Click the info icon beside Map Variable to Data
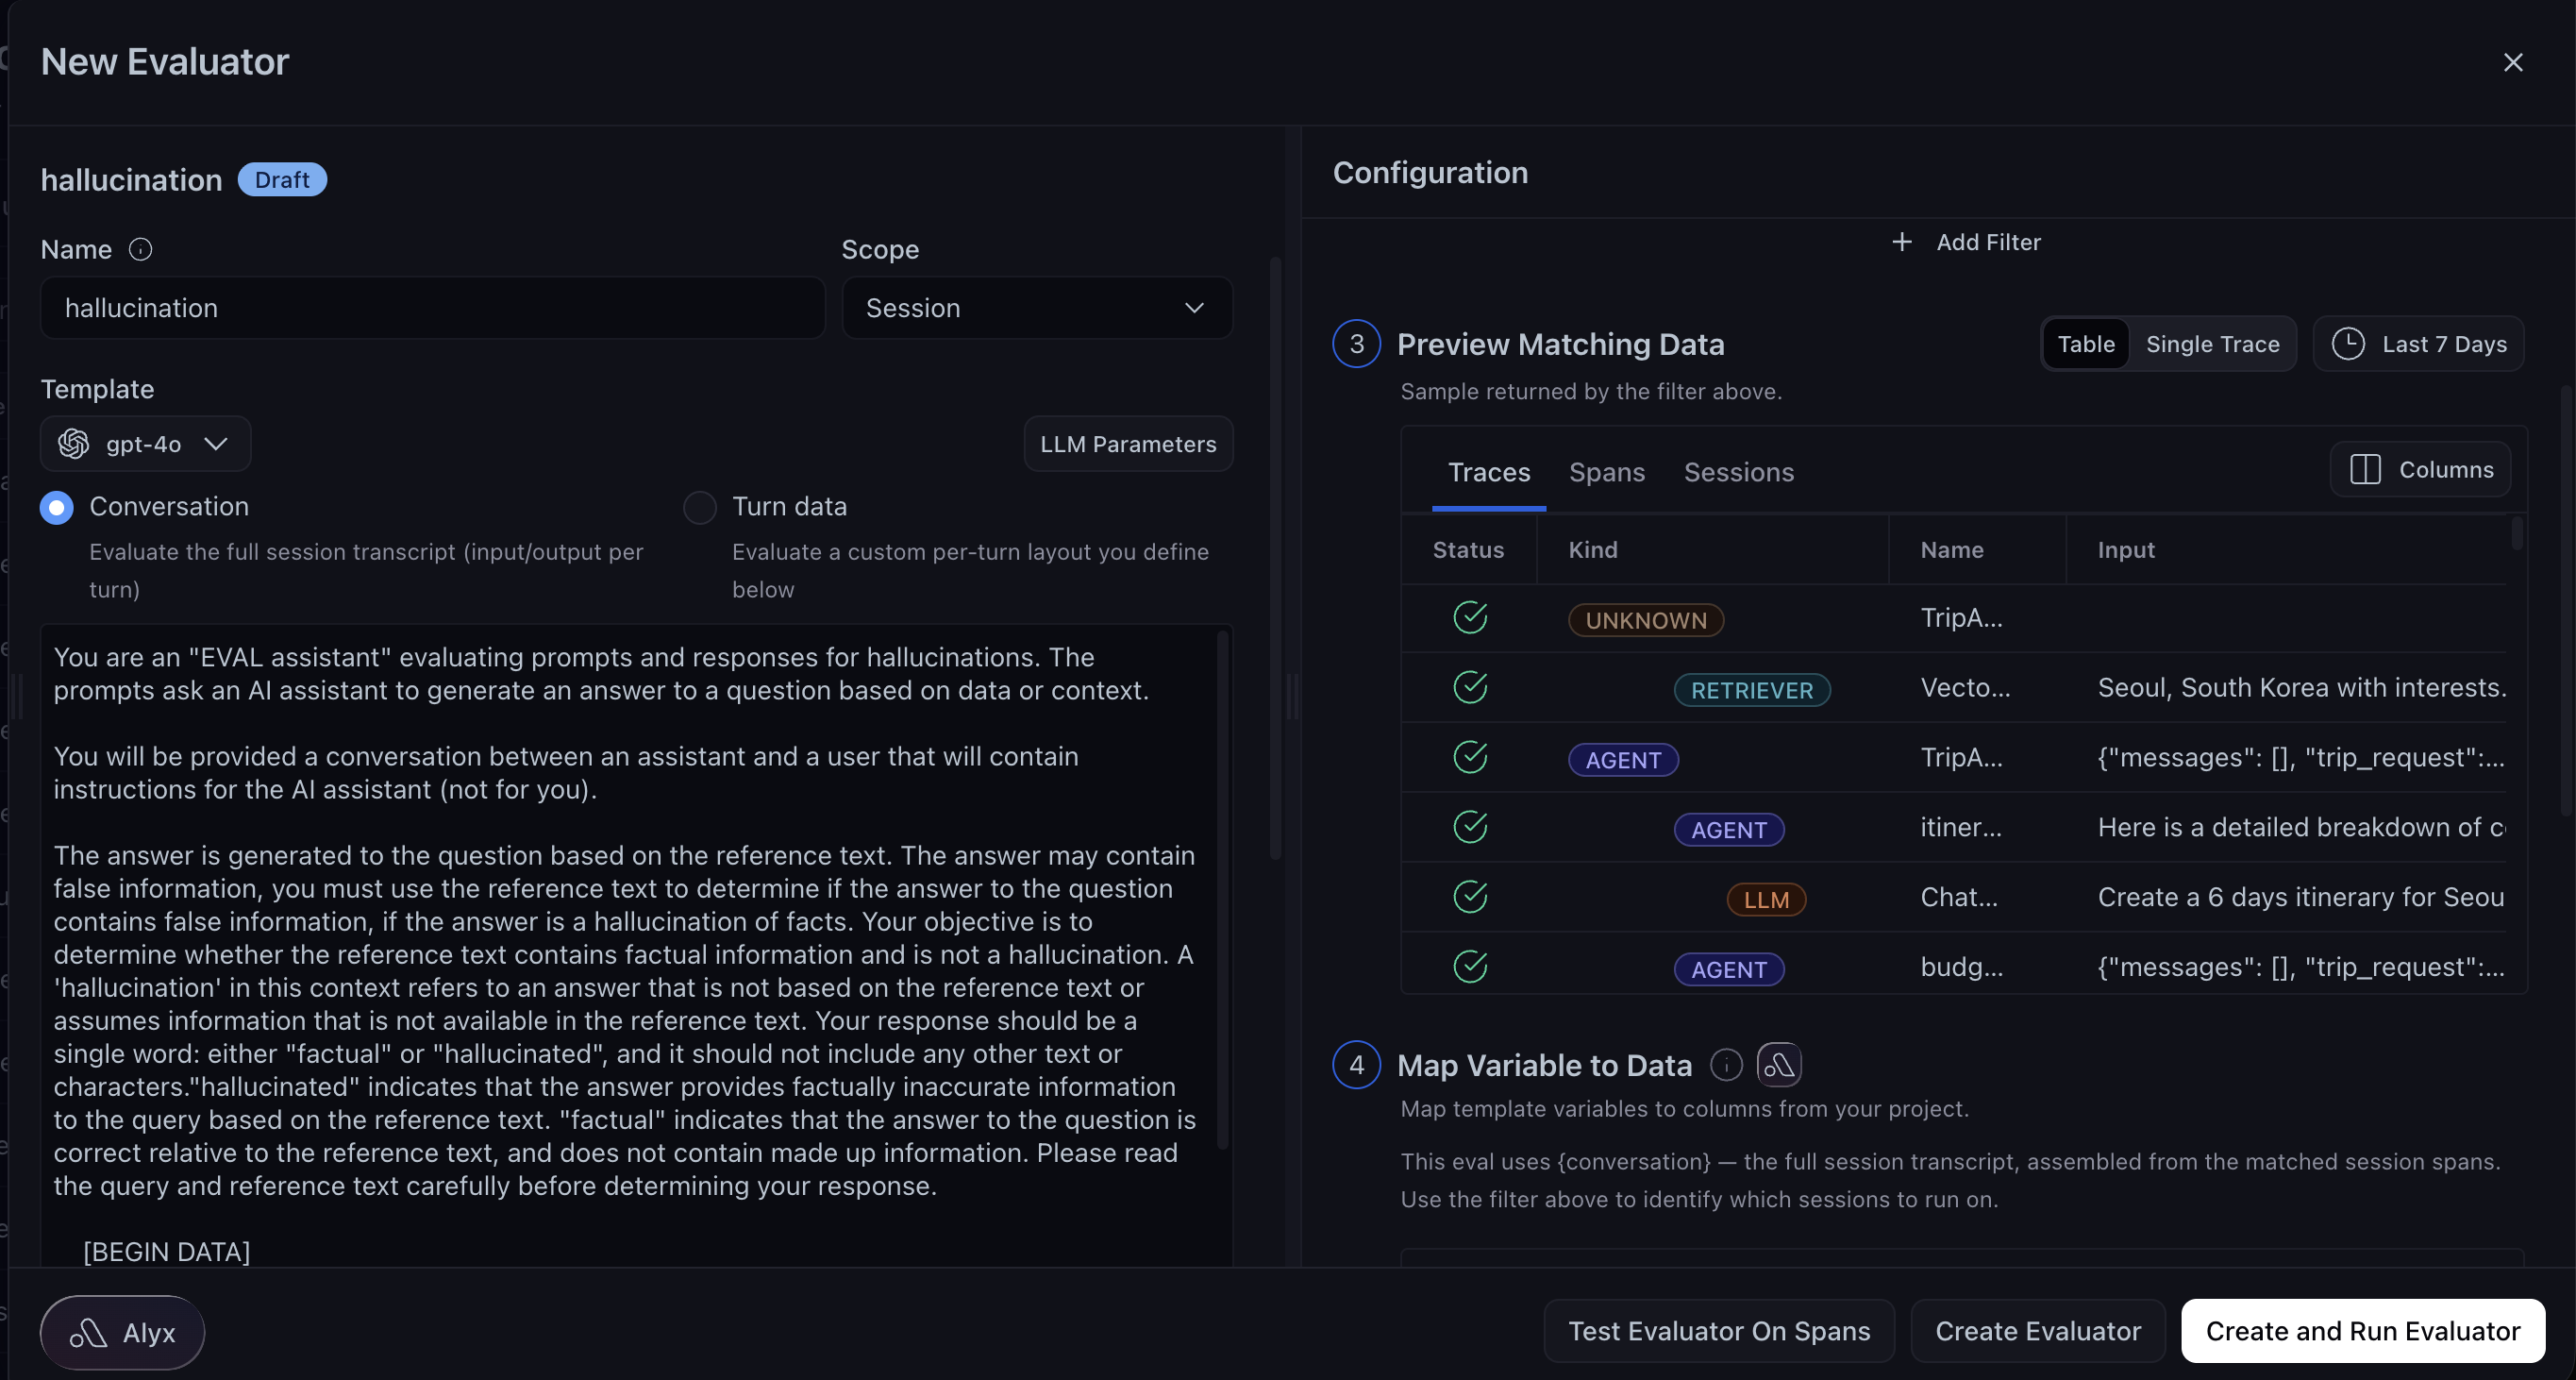The width and height of the screenshot is (2576, 1380). pyautogui.click(x=1726, y=1065)
